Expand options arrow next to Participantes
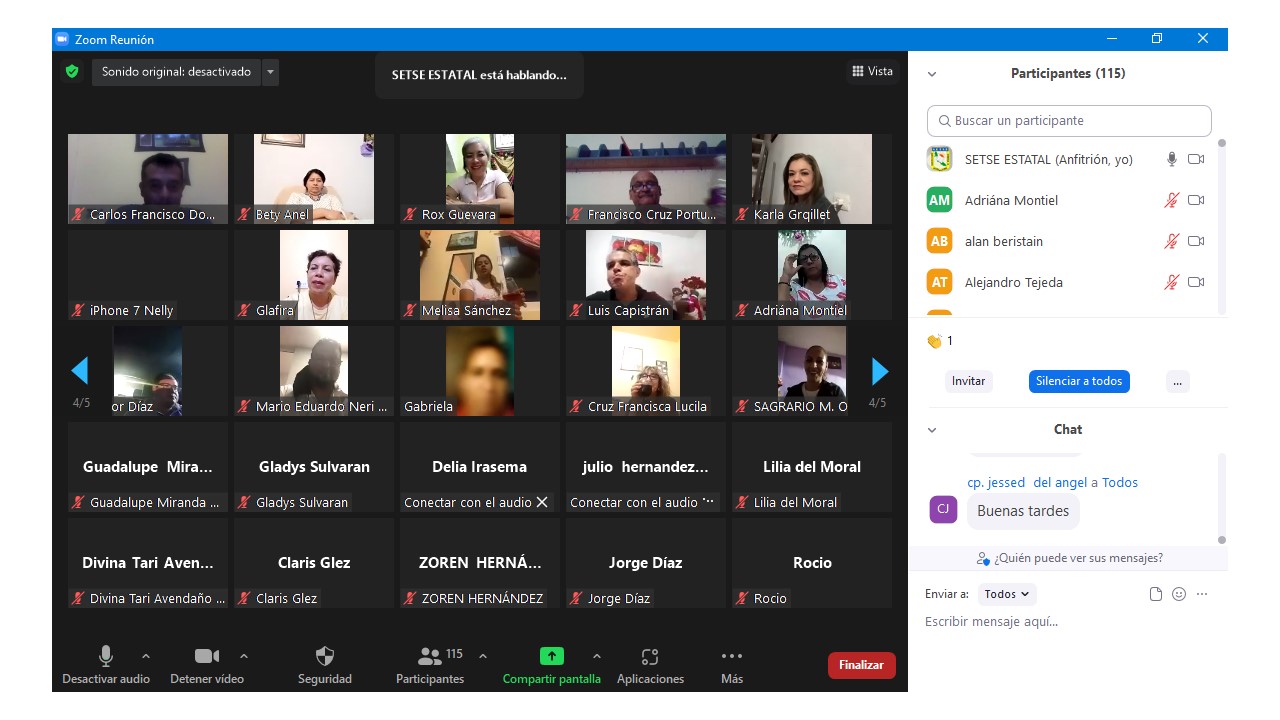 (483, 656)
